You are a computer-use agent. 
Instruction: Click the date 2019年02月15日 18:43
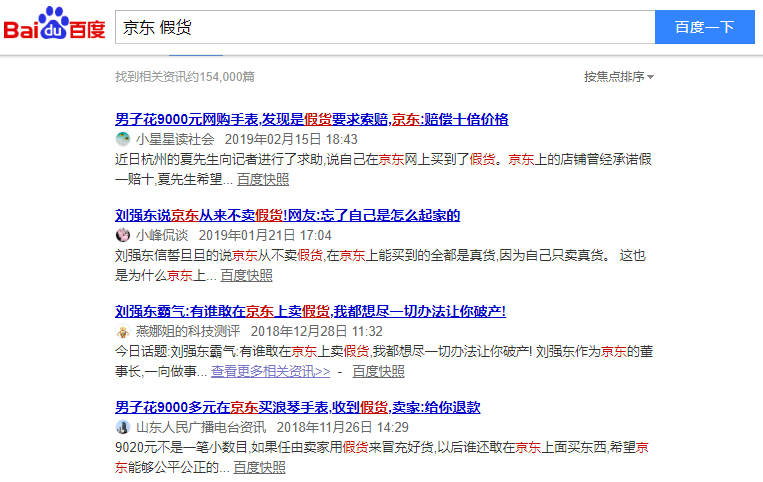pos(291,140)
